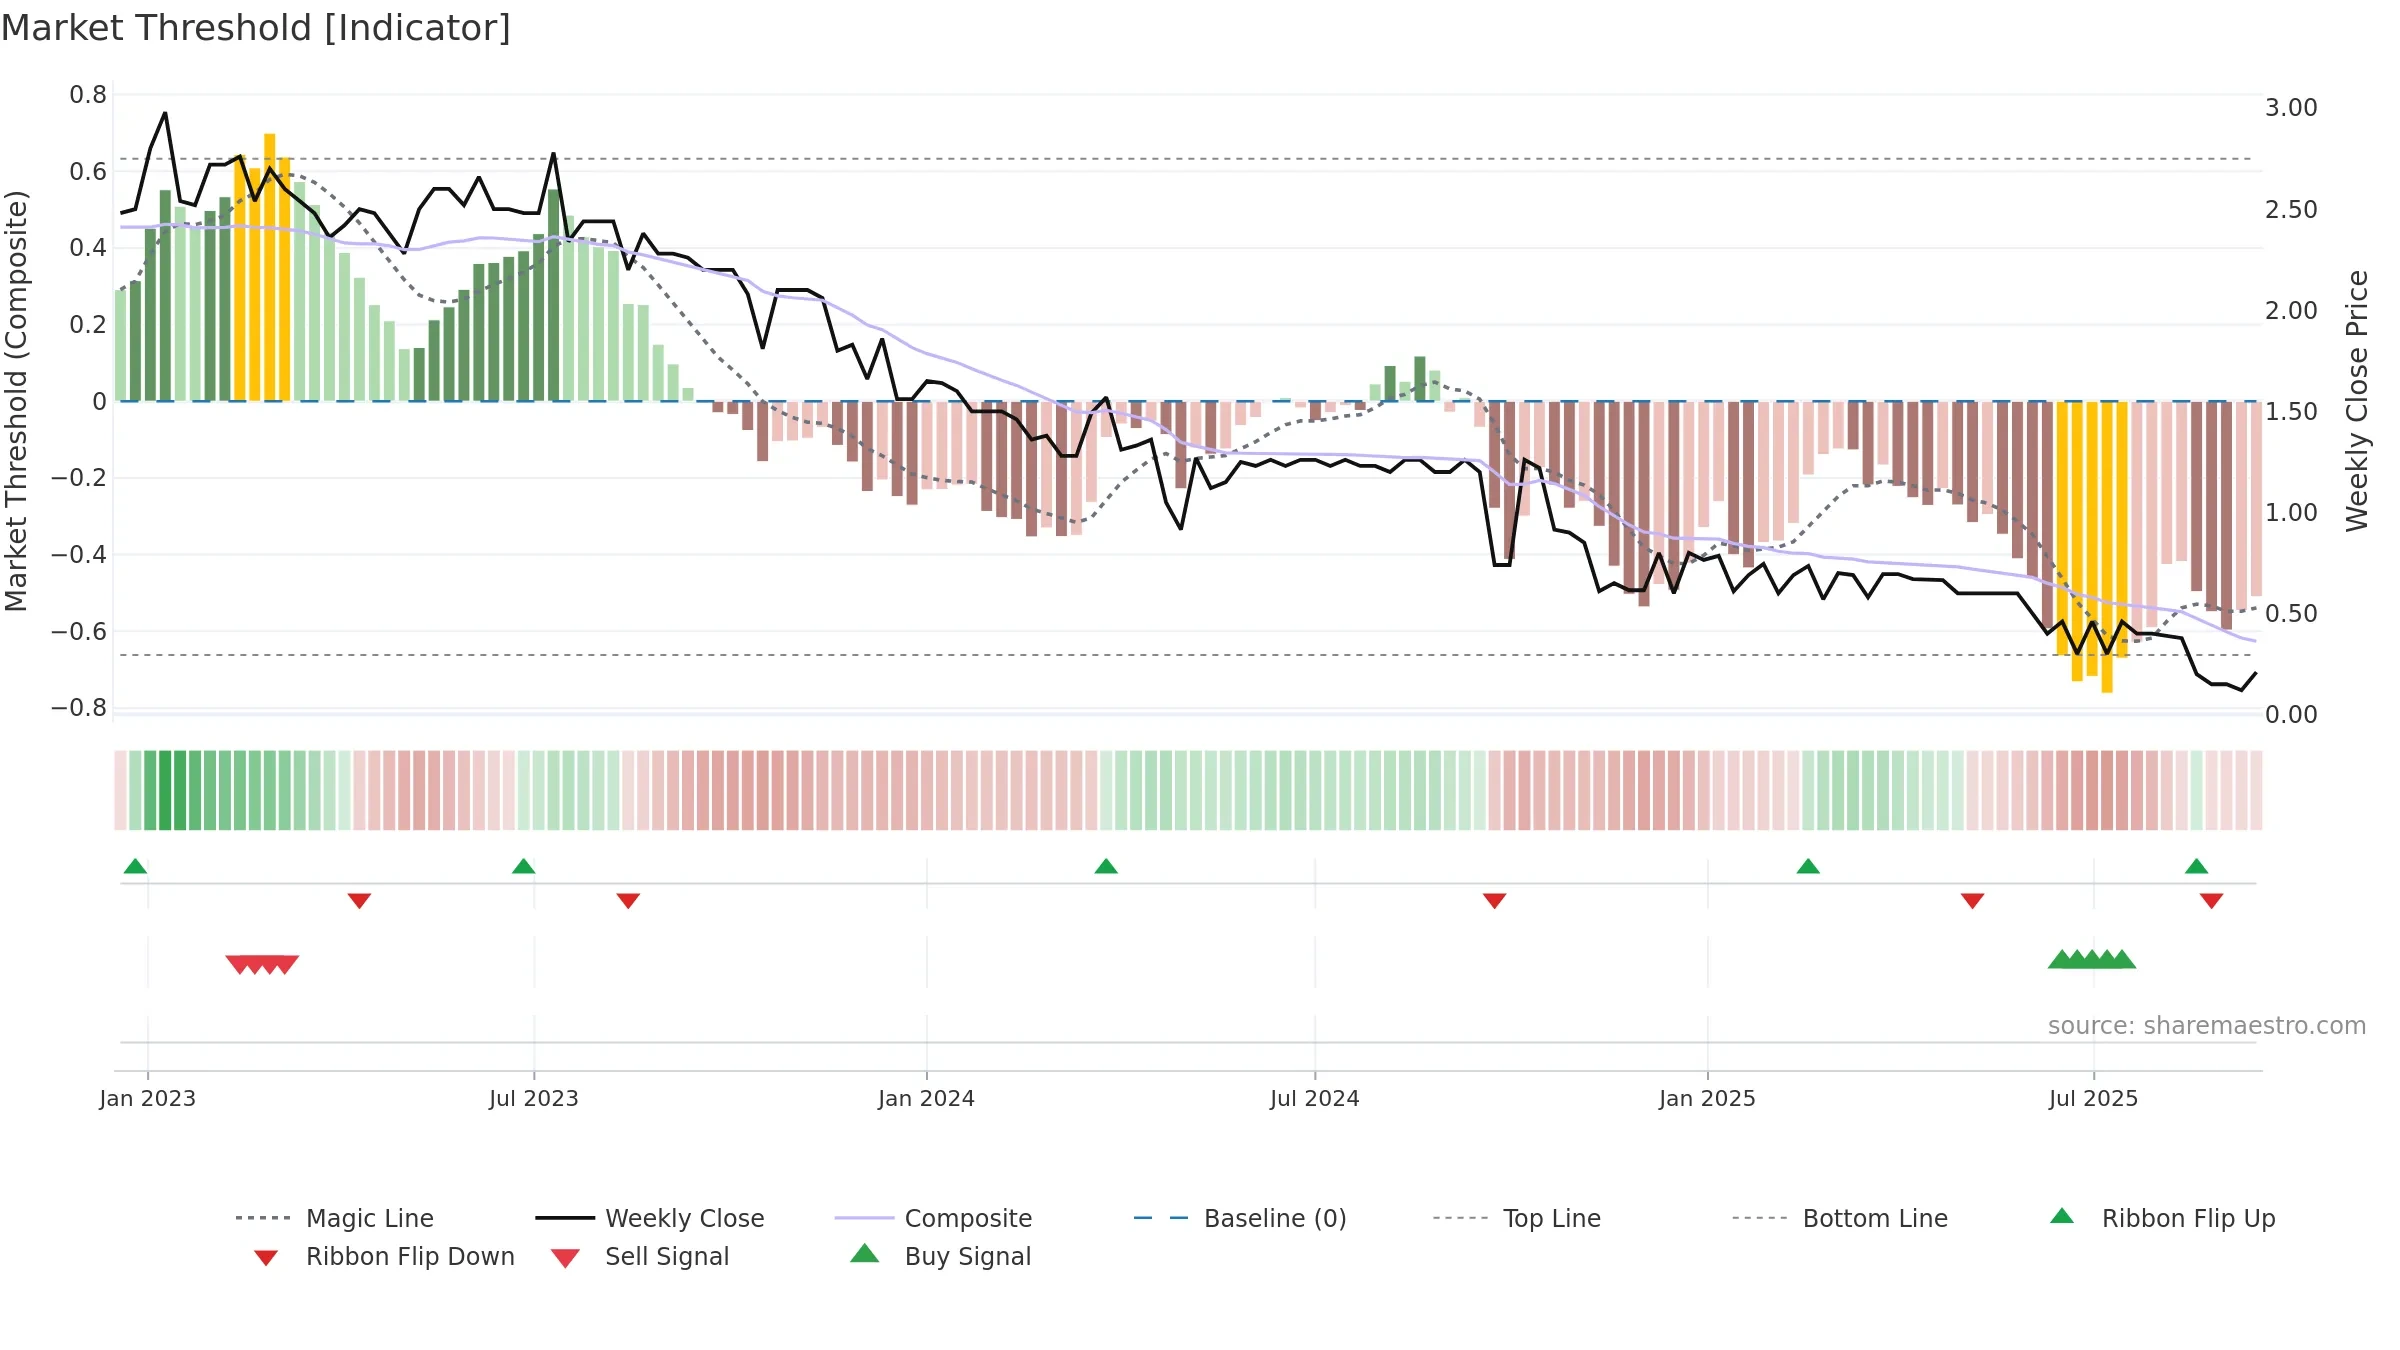Screen dimensions: 2400x1350
Task: Click the last green buy signal triangle in the July 2025 cluster
Action: pos(2122,959)
